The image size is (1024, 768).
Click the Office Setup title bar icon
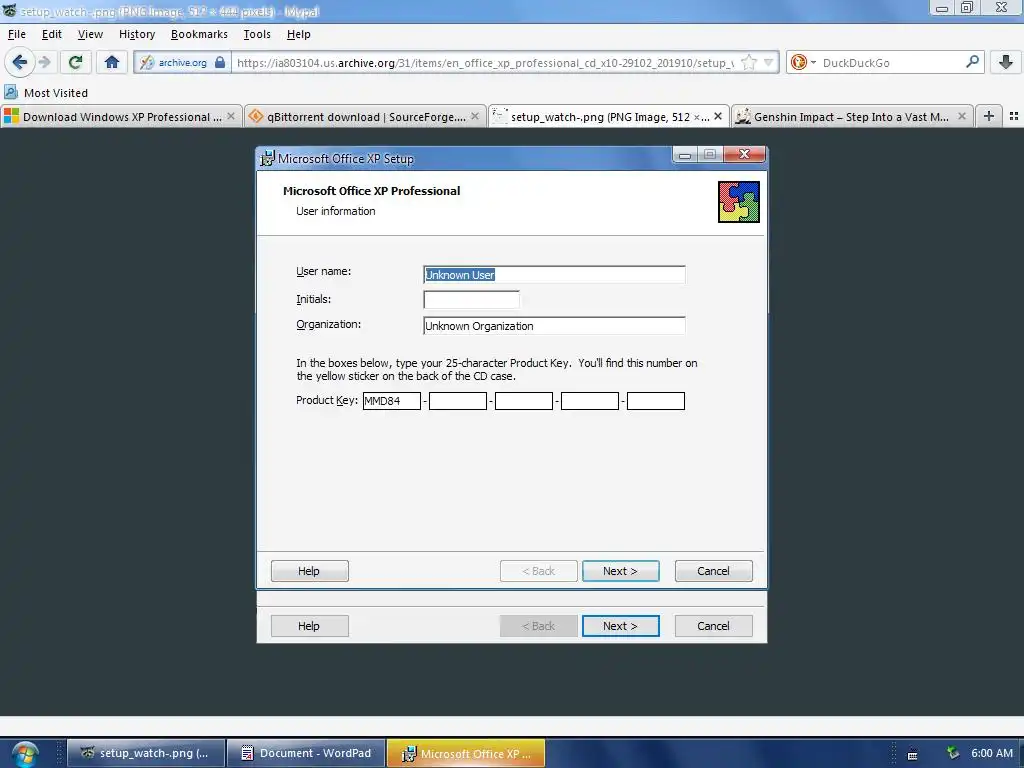coord(267,158)
